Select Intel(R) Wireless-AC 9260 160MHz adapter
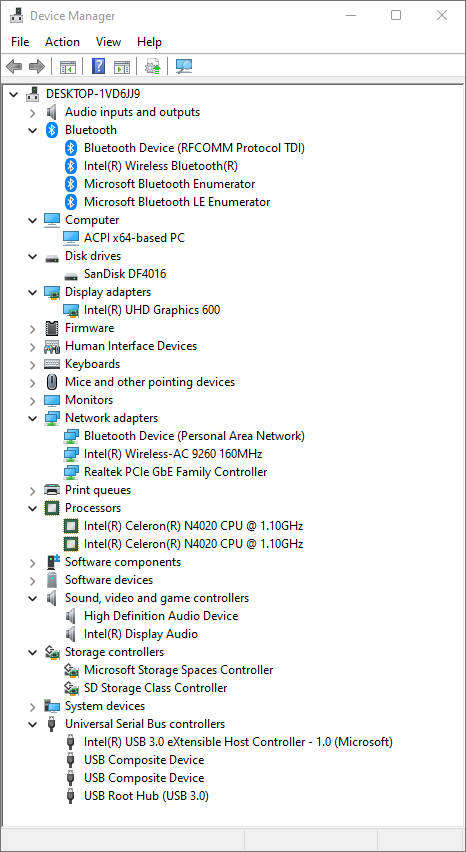The width and height of the screenshot is (466, 852). click(173, 454)
